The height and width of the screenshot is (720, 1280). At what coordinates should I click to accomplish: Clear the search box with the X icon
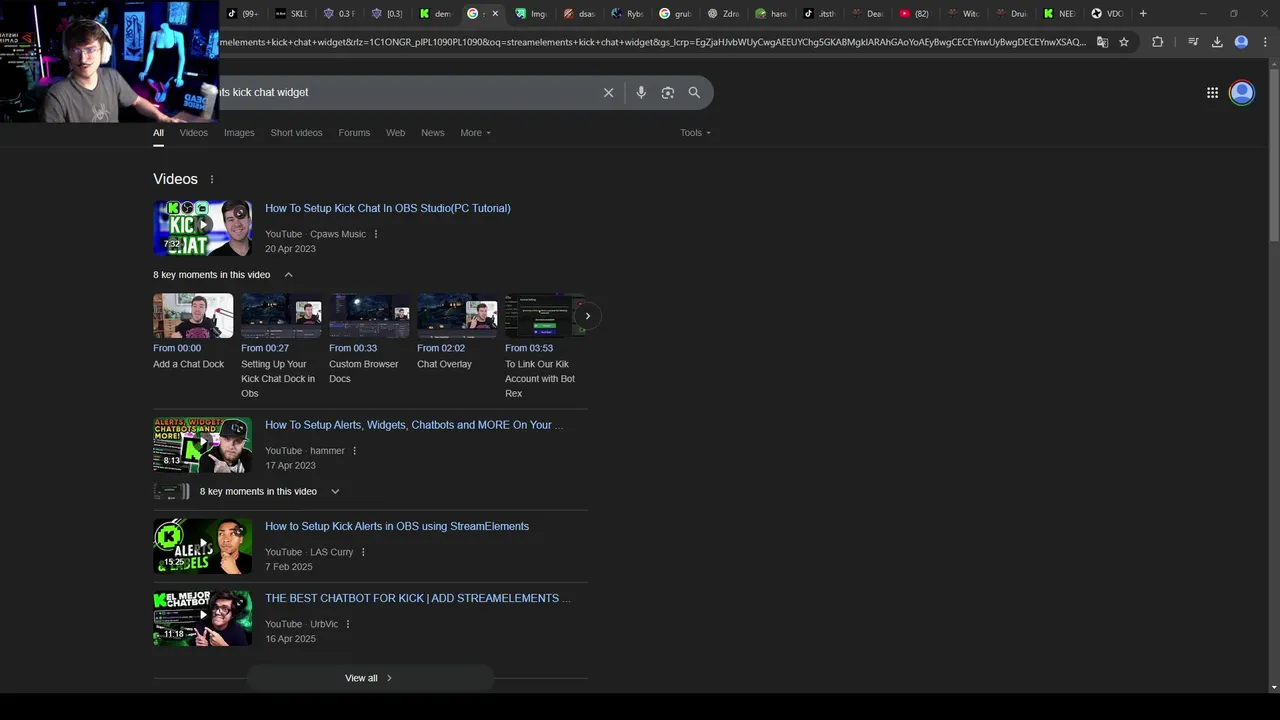coord(608,92)
